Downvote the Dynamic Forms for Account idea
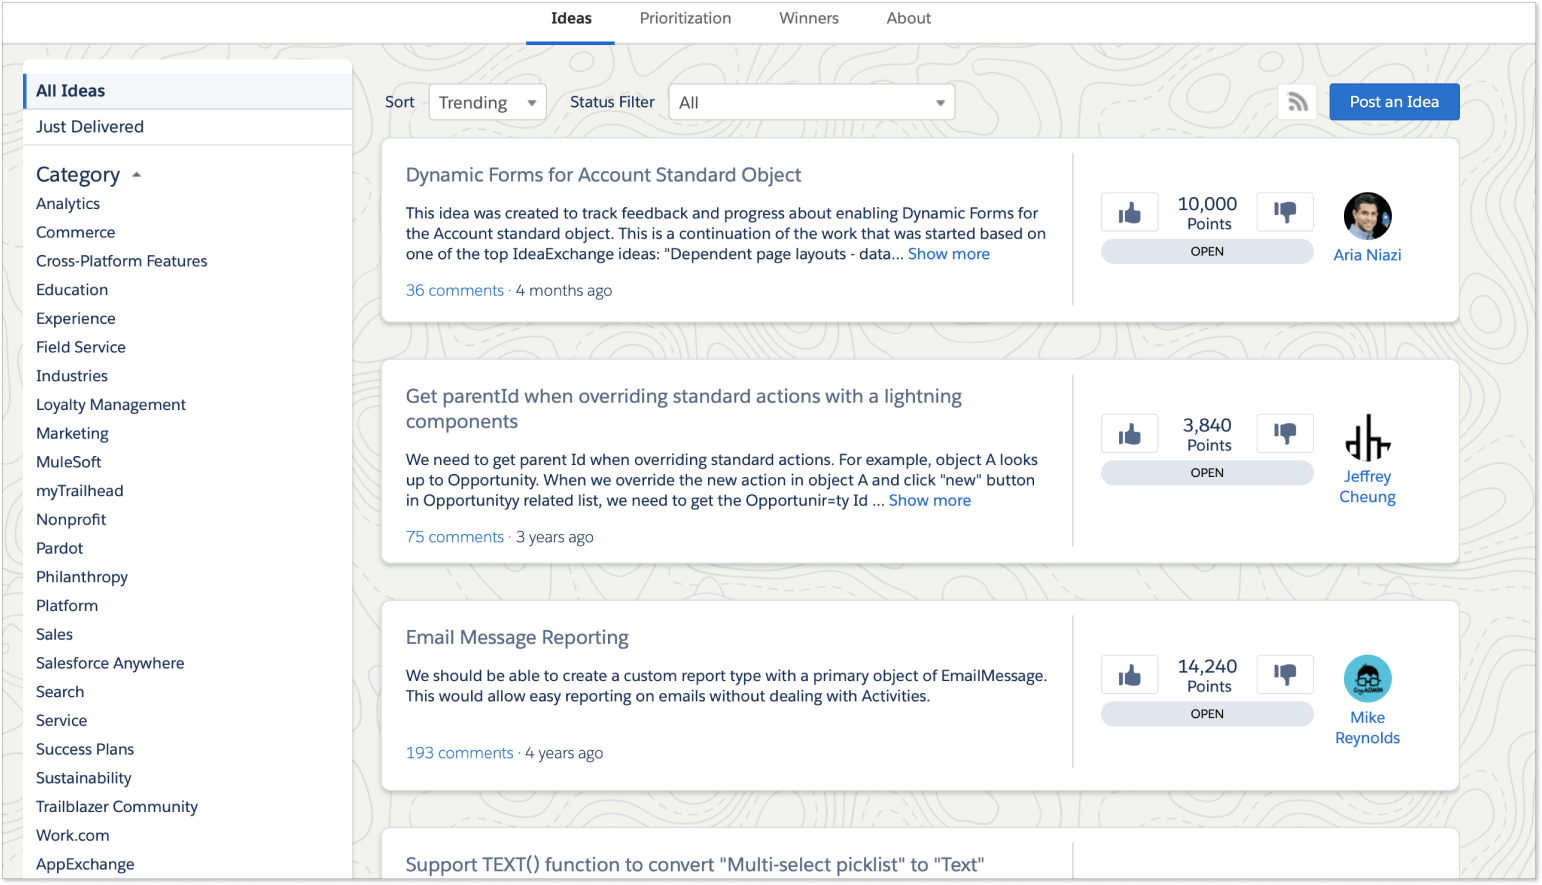Viewport: 1542px width, 885px height. tap(1285, 212)
